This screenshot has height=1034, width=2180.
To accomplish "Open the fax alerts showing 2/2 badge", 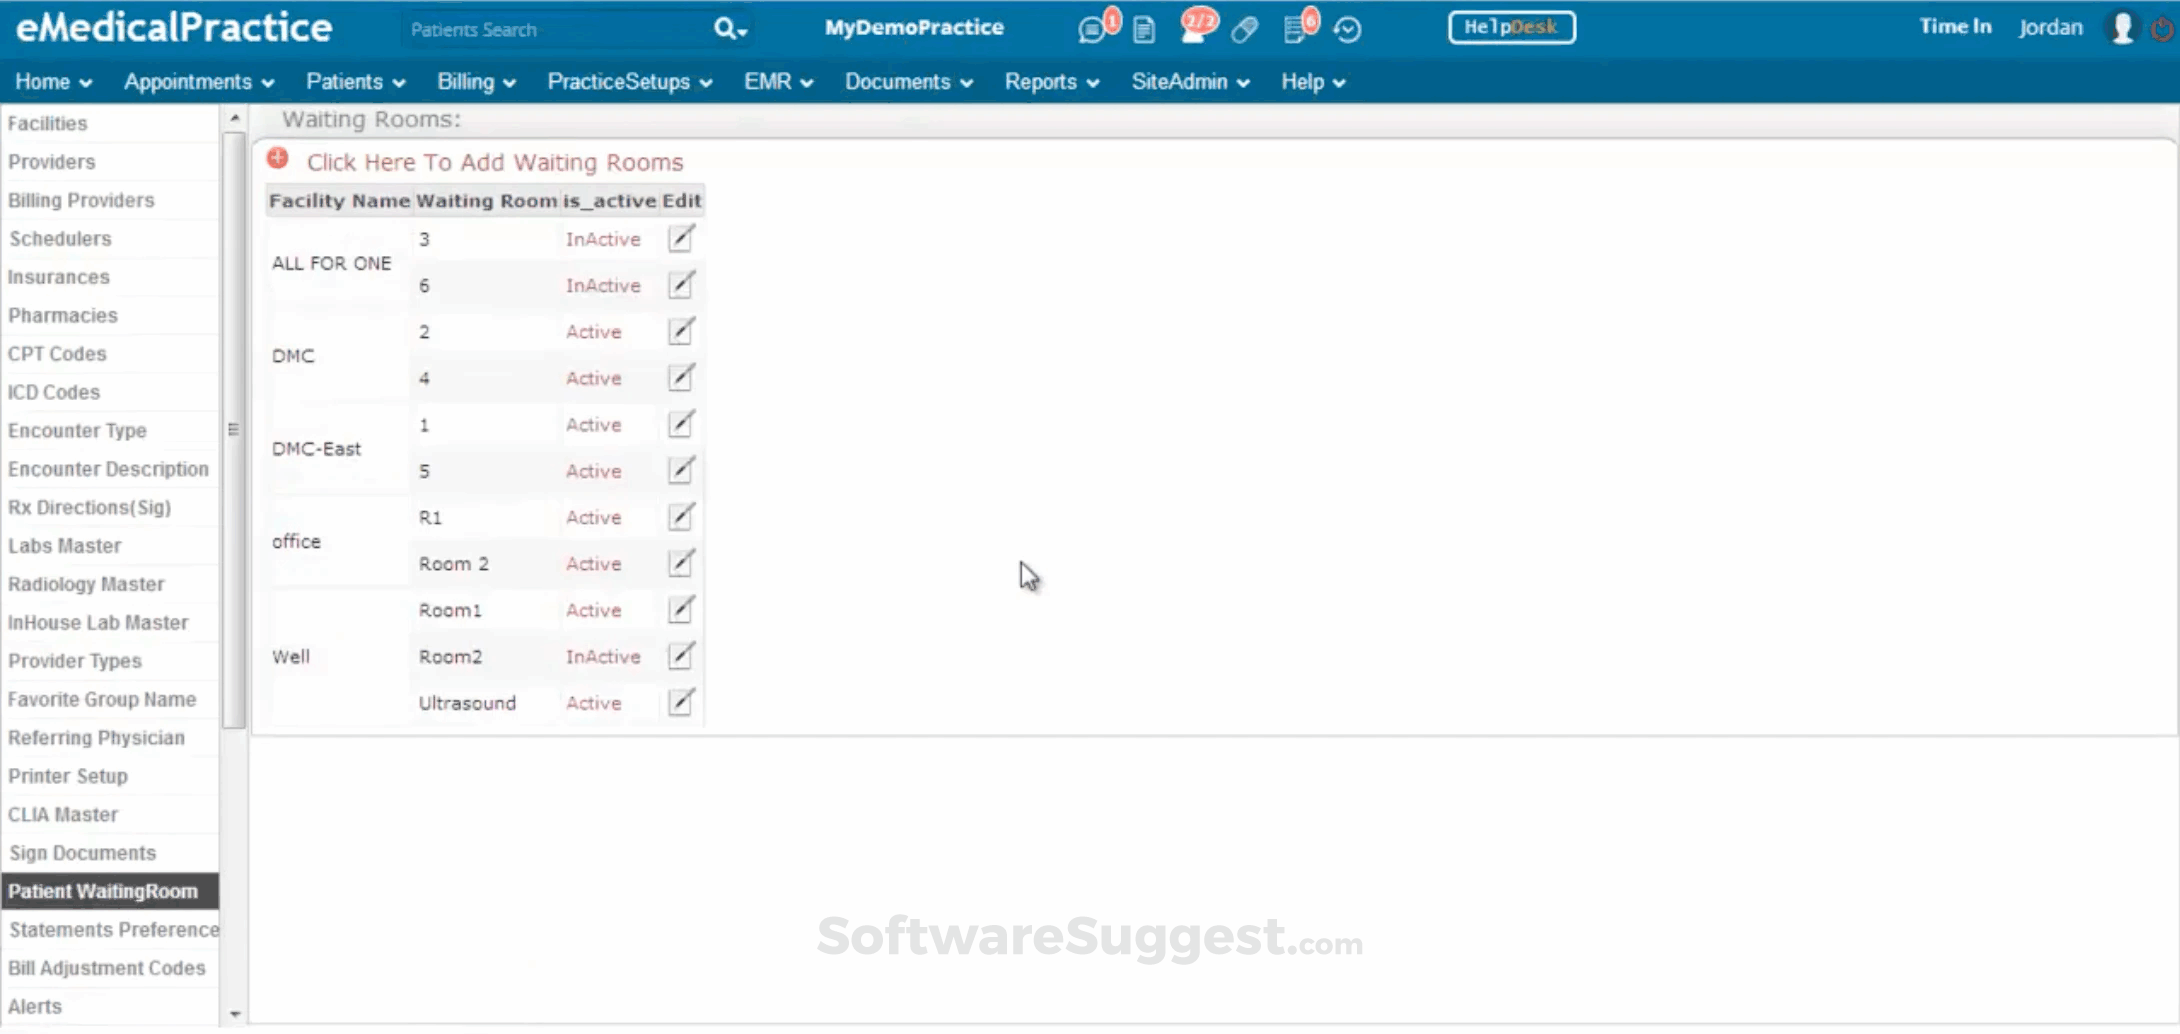I will (1195, 25).
